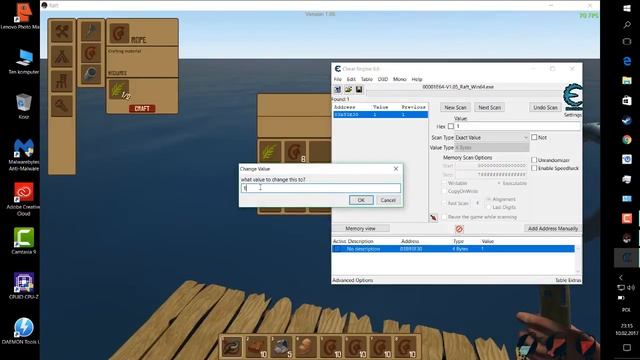Open File Explorer from the taskbar

pyautogui.click(x=627, y=80)
